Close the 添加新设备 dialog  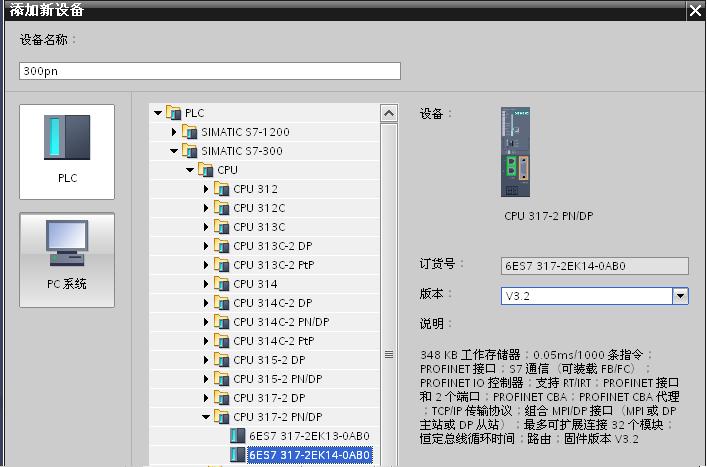[x=696, y=10]
